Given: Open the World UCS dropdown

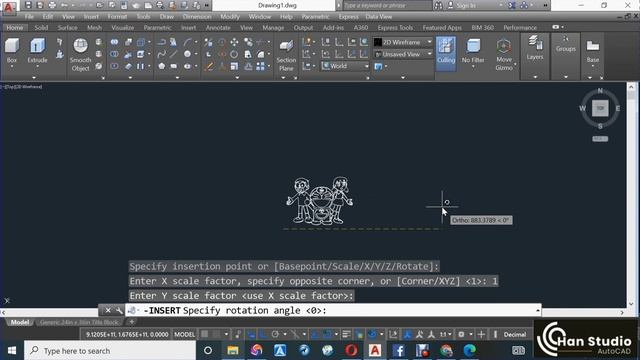Looking at the screenshot, I should pos(345,66).
